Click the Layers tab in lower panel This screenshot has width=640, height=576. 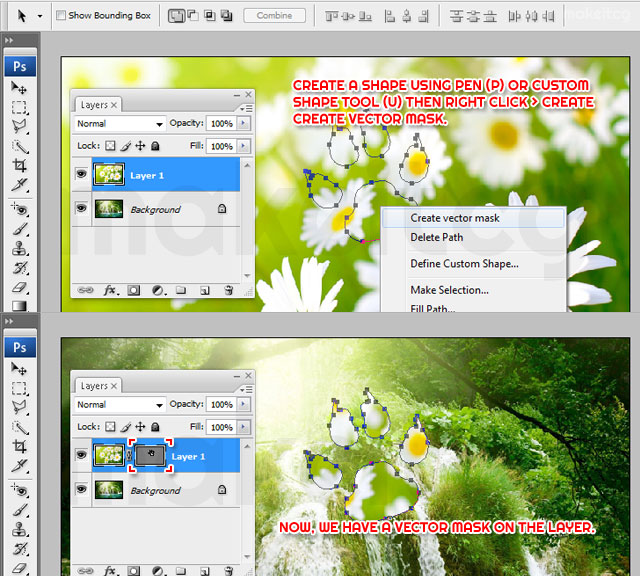(98, 386)
